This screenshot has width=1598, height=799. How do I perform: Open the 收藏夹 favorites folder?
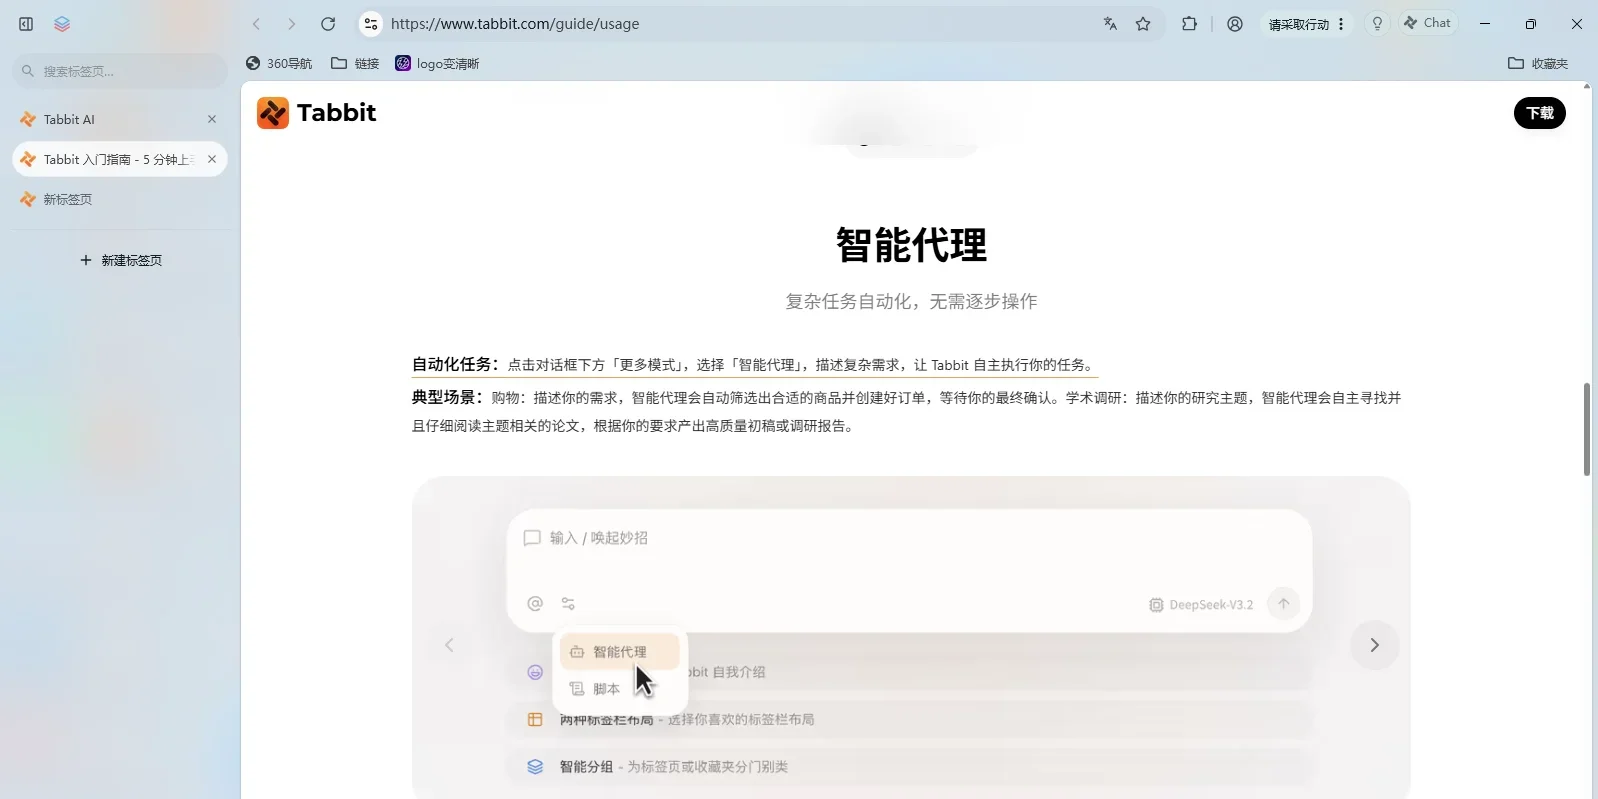(1538, 63)
